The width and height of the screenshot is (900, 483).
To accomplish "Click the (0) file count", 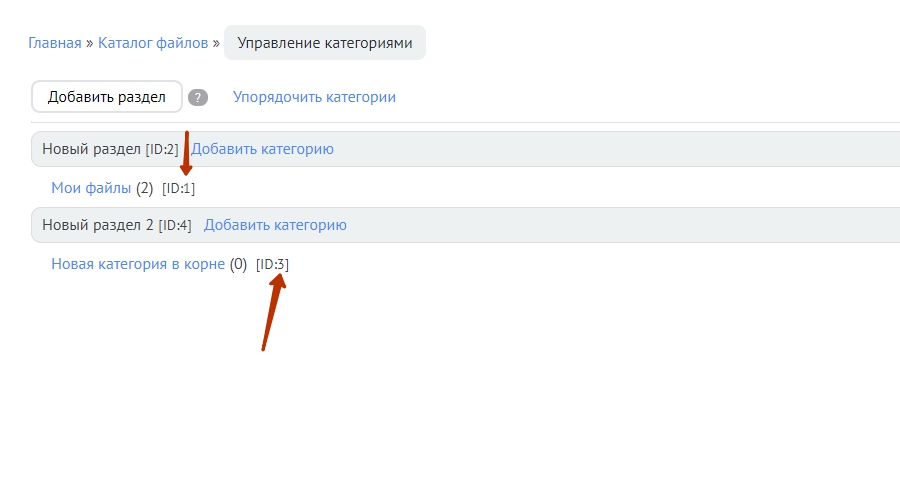I will coord(238,264).
